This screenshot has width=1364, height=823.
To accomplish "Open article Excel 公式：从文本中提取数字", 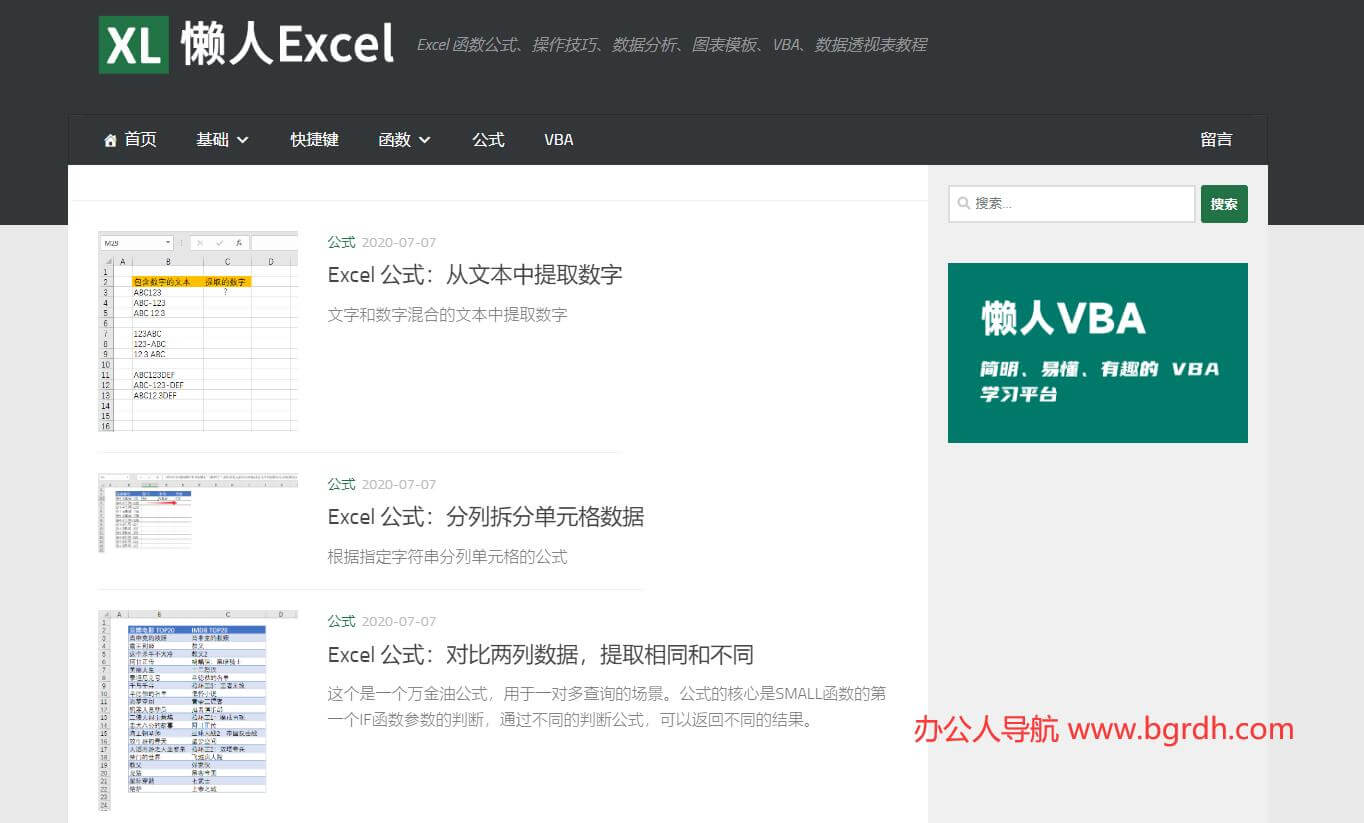I will pos(474,275).
